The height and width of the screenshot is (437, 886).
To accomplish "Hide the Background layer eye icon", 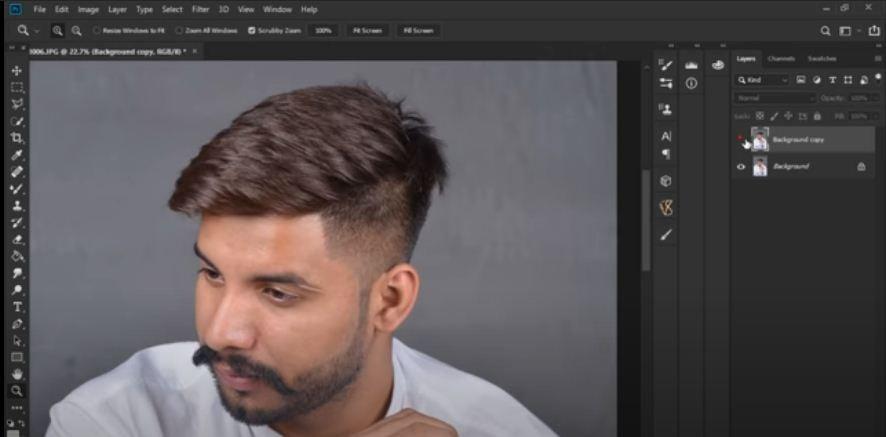I will click(x=741, y=167).
